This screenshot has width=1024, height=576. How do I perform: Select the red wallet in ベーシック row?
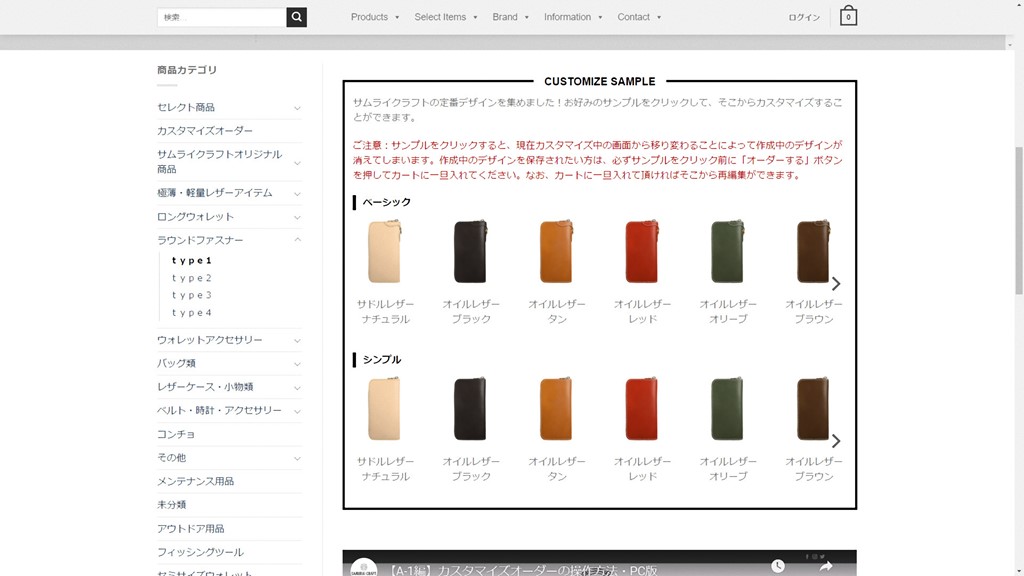[642, 252]
